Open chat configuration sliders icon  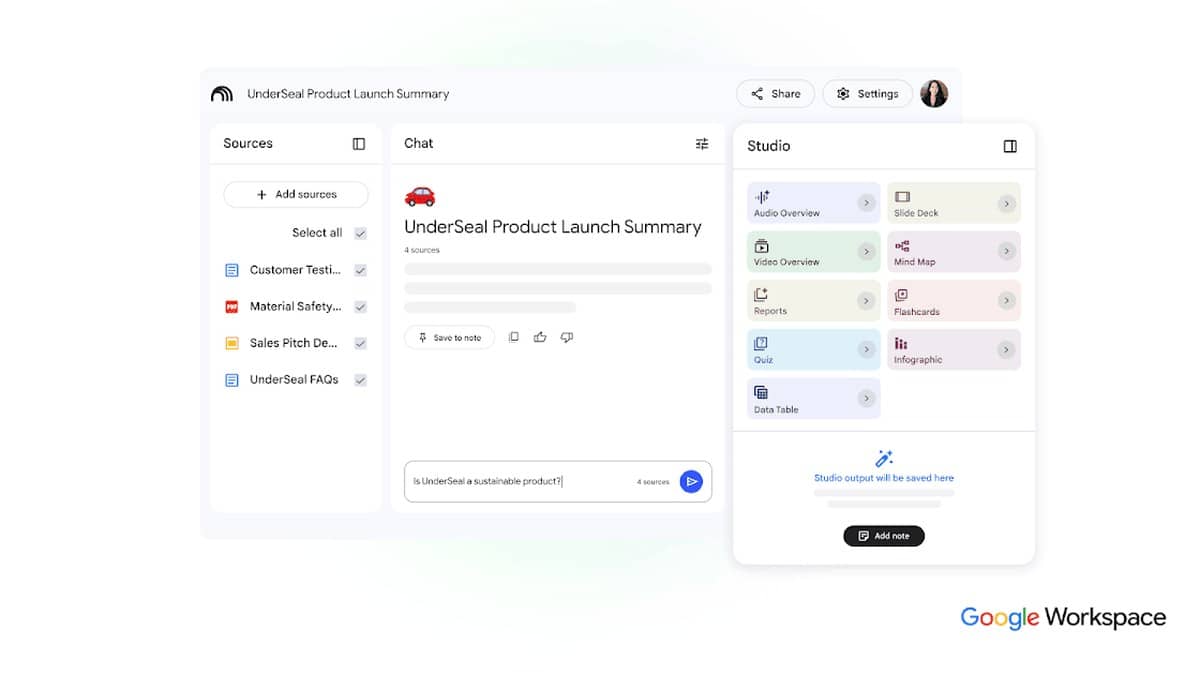point(702,144)
